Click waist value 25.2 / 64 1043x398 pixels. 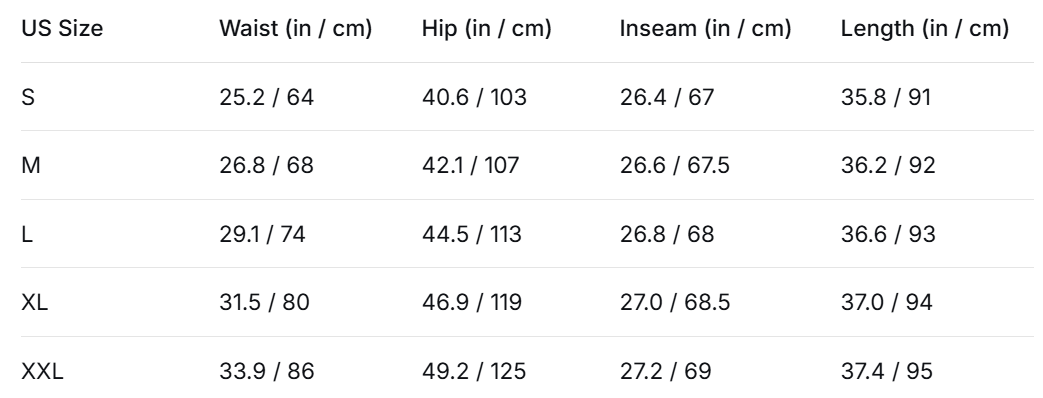tap(266, 97)
